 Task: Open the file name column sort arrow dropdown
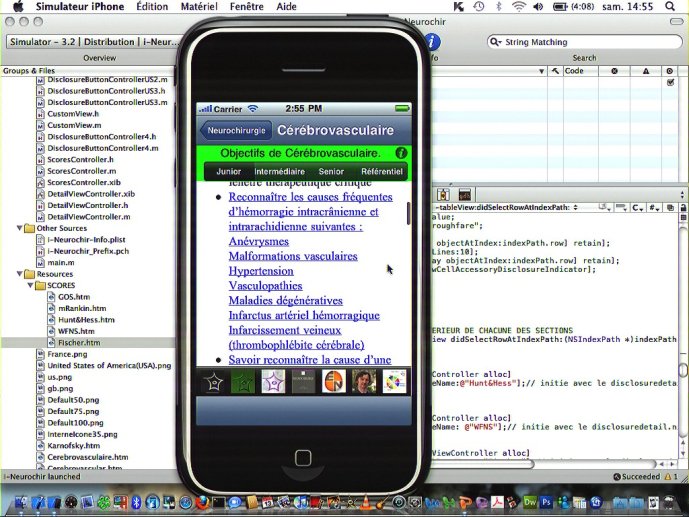point(541,71)
